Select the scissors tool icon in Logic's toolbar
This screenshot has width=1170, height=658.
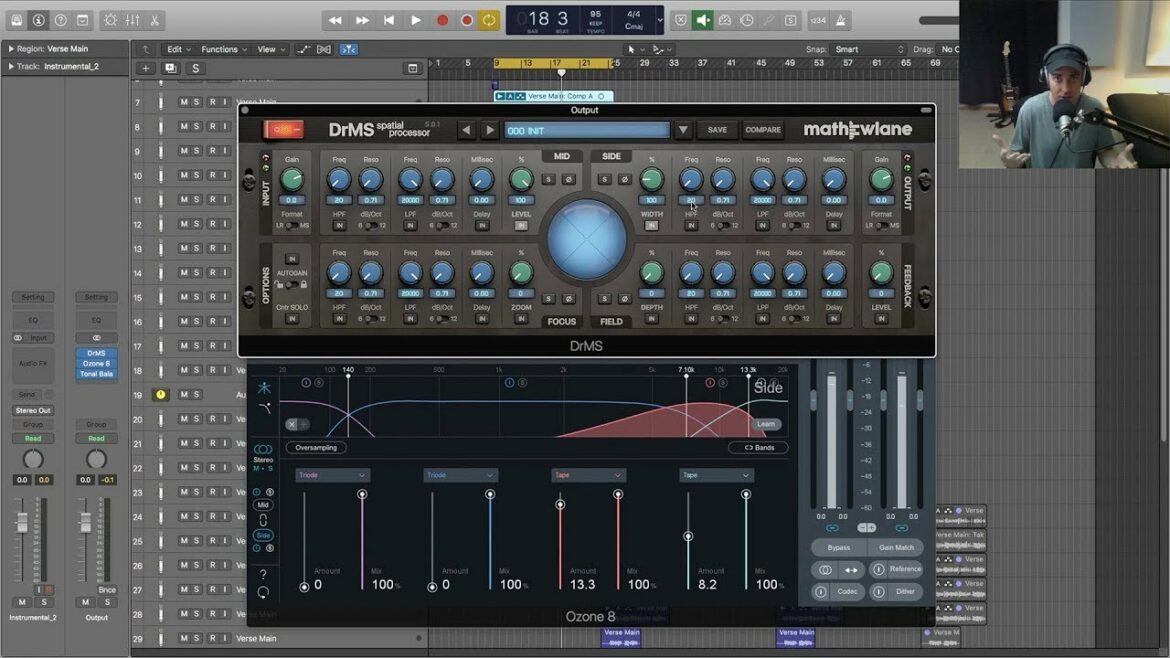(x=154, y=20)
